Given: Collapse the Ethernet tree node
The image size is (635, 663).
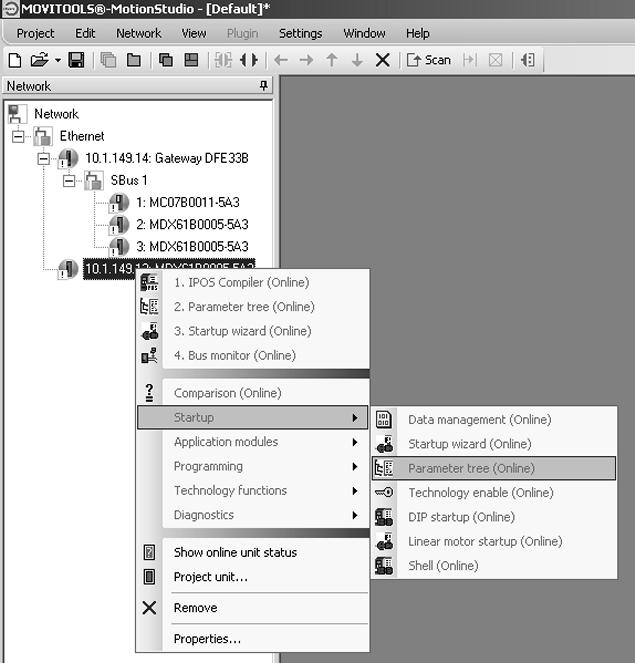Looking at the screenshot, I should pos(18,137).
